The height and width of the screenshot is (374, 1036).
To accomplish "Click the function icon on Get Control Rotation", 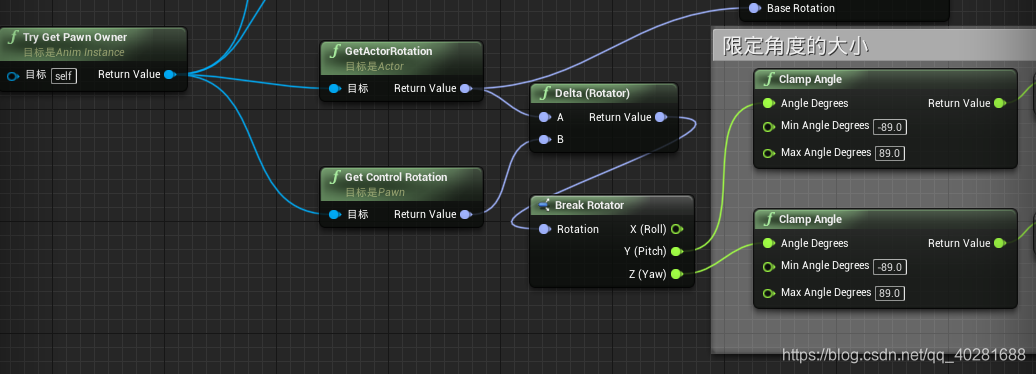I will coord(335,177).
